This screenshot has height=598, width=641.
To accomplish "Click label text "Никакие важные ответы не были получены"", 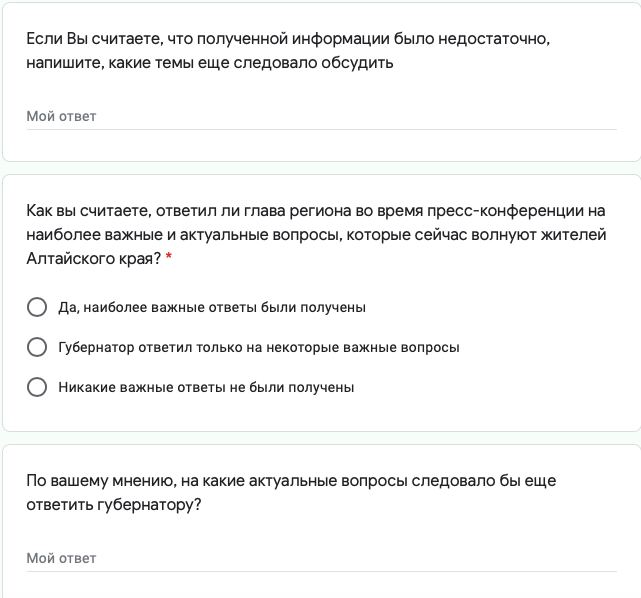I will [x=206, y=387].
